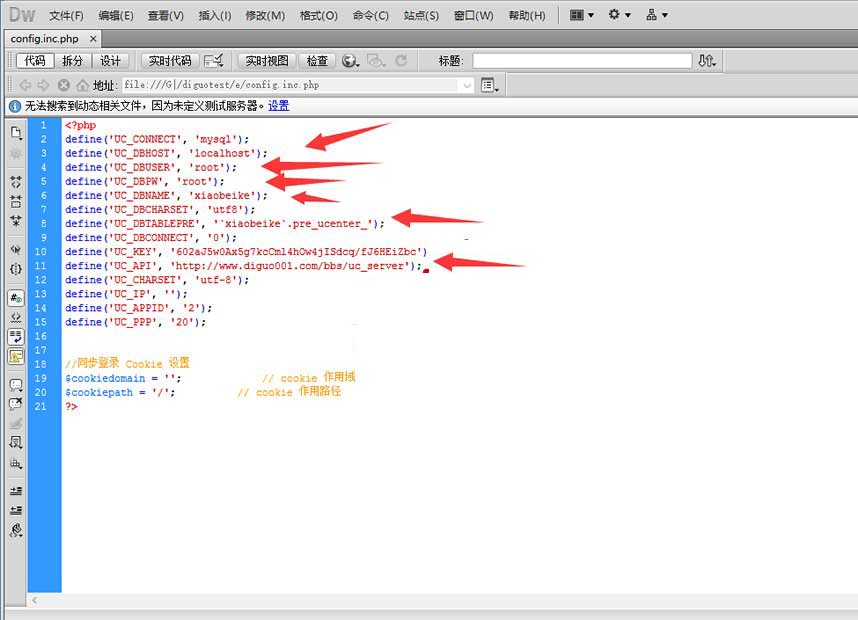Open the 修改(M) menu

[x=265, y=16]
